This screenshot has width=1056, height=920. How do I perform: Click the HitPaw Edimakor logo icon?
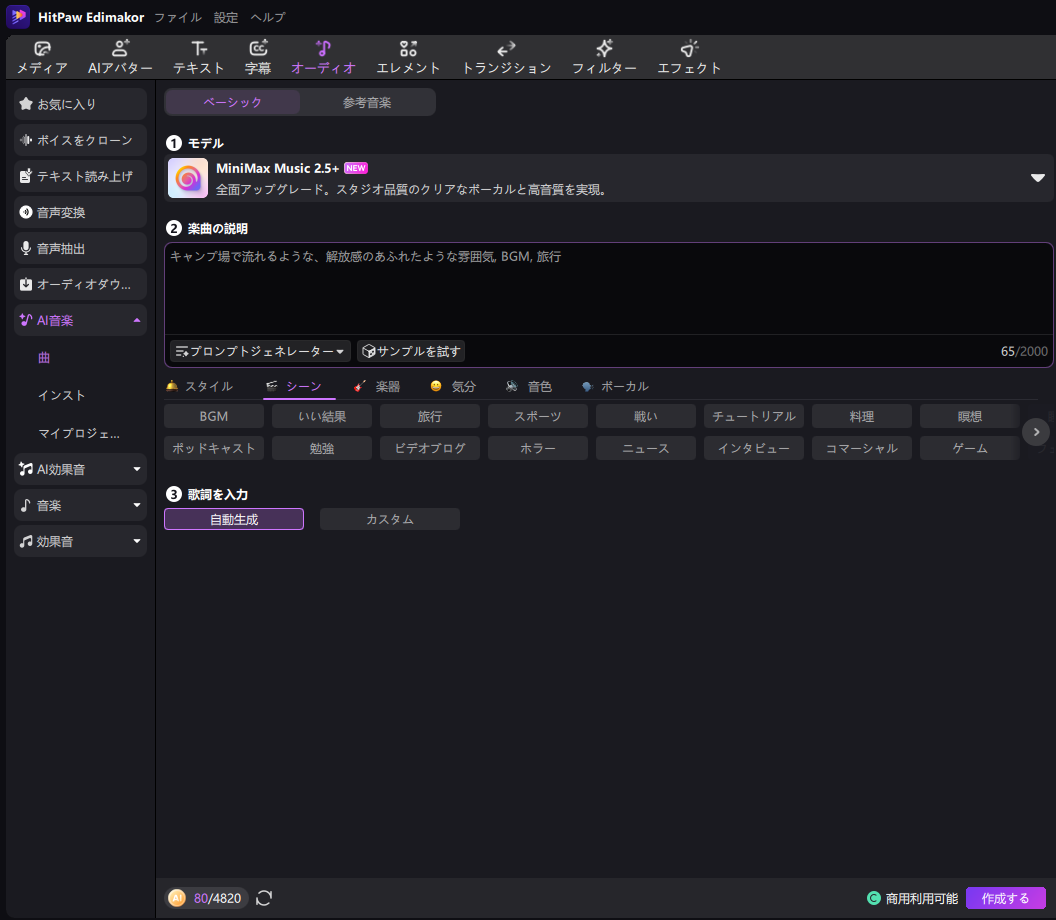(x=18, y=16)
